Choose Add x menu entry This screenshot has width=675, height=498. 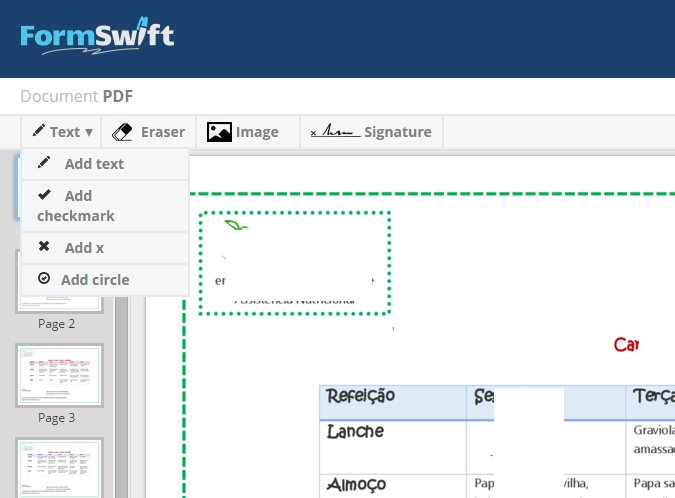pos(84,248)
